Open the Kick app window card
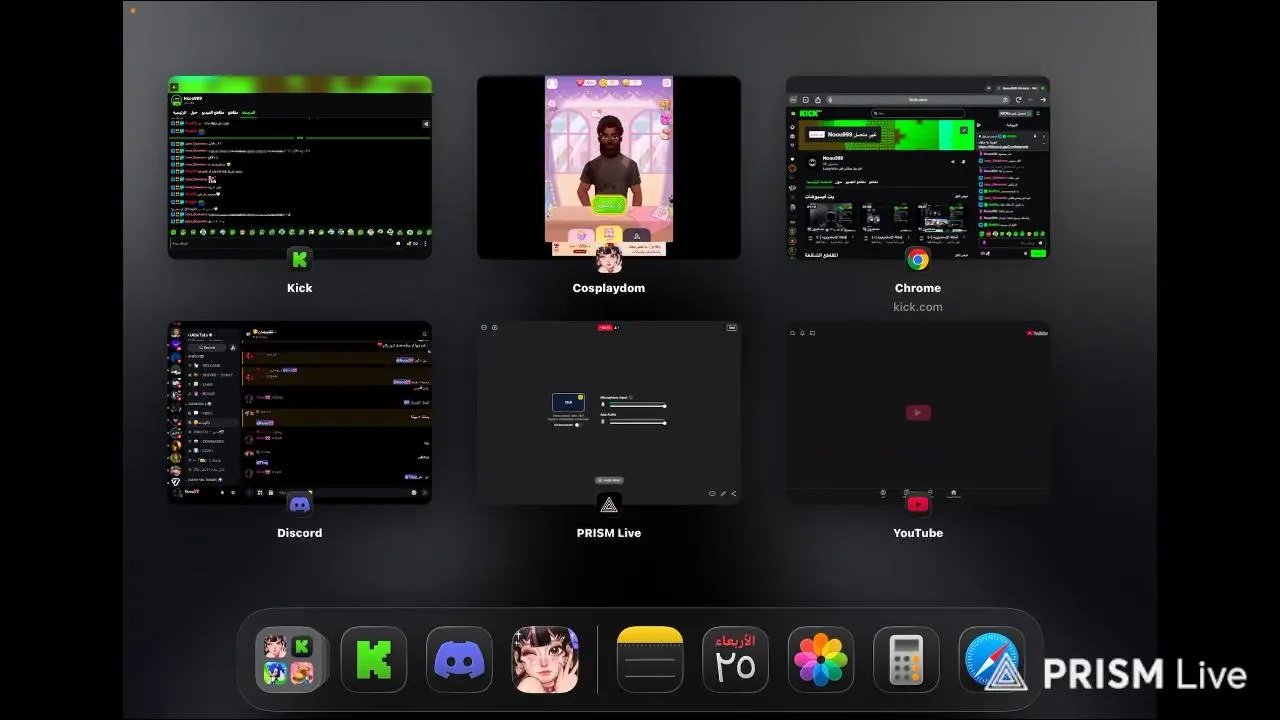This screenshot has height=720, width=1280. (300, 167)
